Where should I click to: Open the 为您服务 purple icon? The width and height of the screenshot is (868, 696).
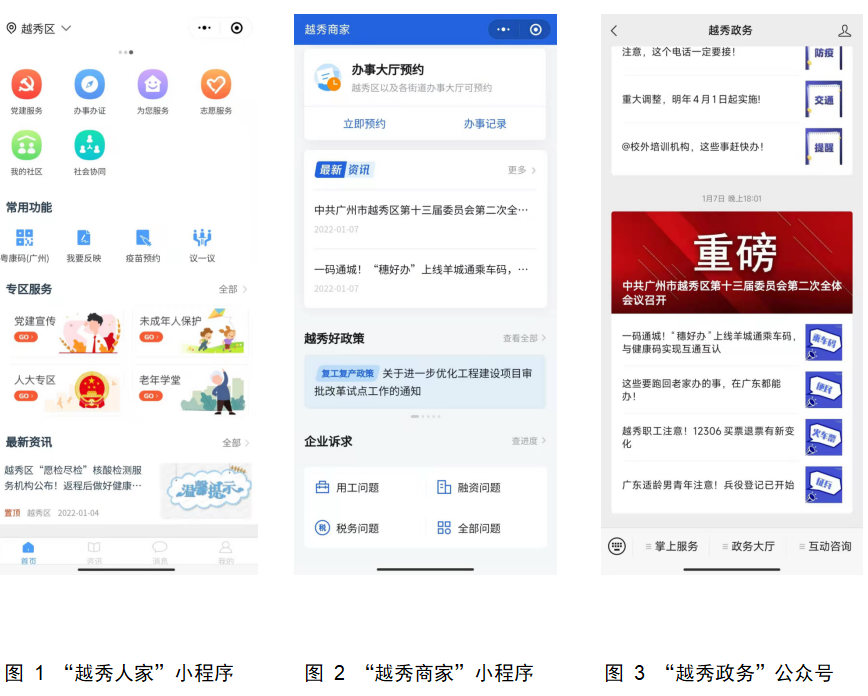152,84
